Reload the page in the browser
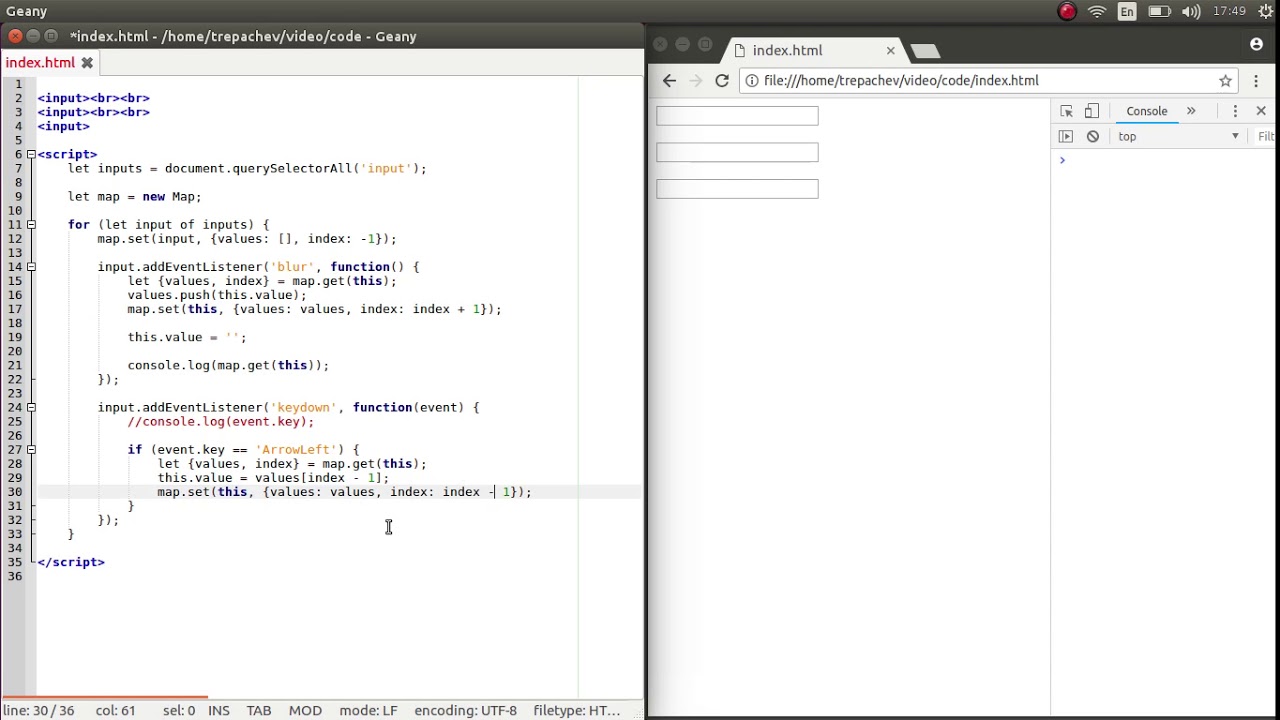This screenshot has width=1280, height=720. [x=721, y=81]
